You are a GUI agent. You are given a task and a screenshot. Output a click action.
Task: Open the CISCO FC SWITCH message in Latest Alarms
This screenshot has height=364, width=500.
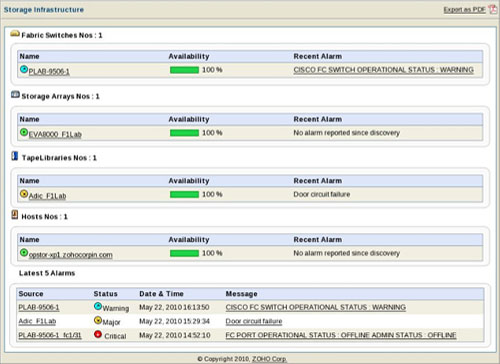[316, 307]
